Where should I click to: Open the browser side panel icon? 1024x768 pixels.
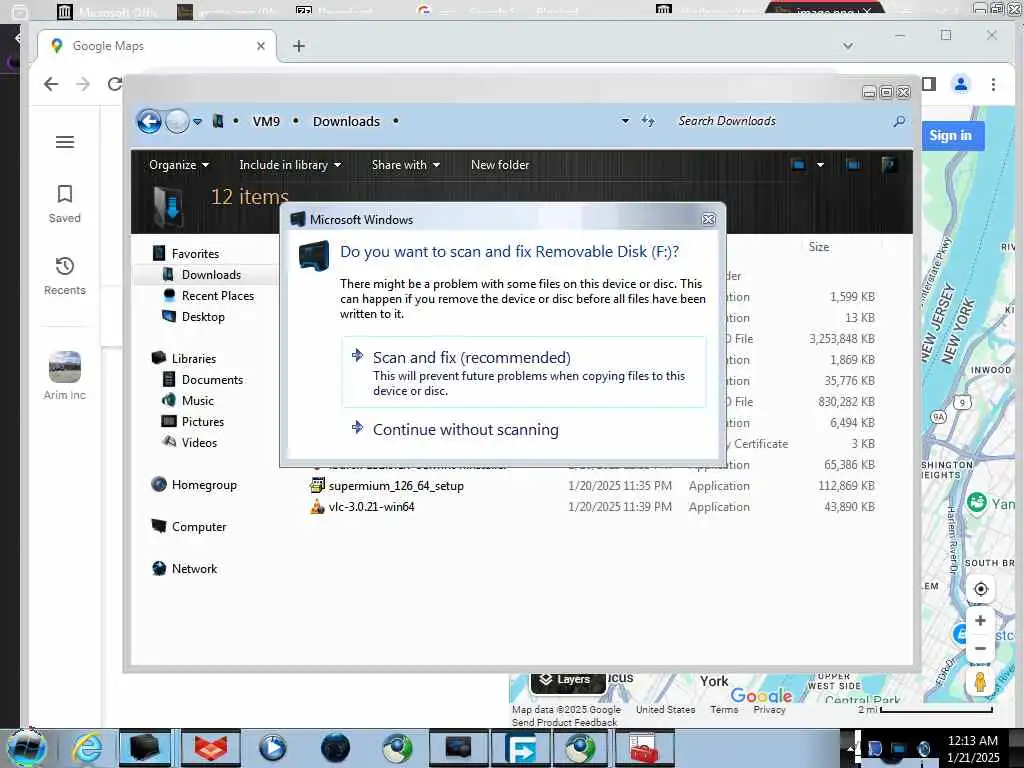pos(929,84)
